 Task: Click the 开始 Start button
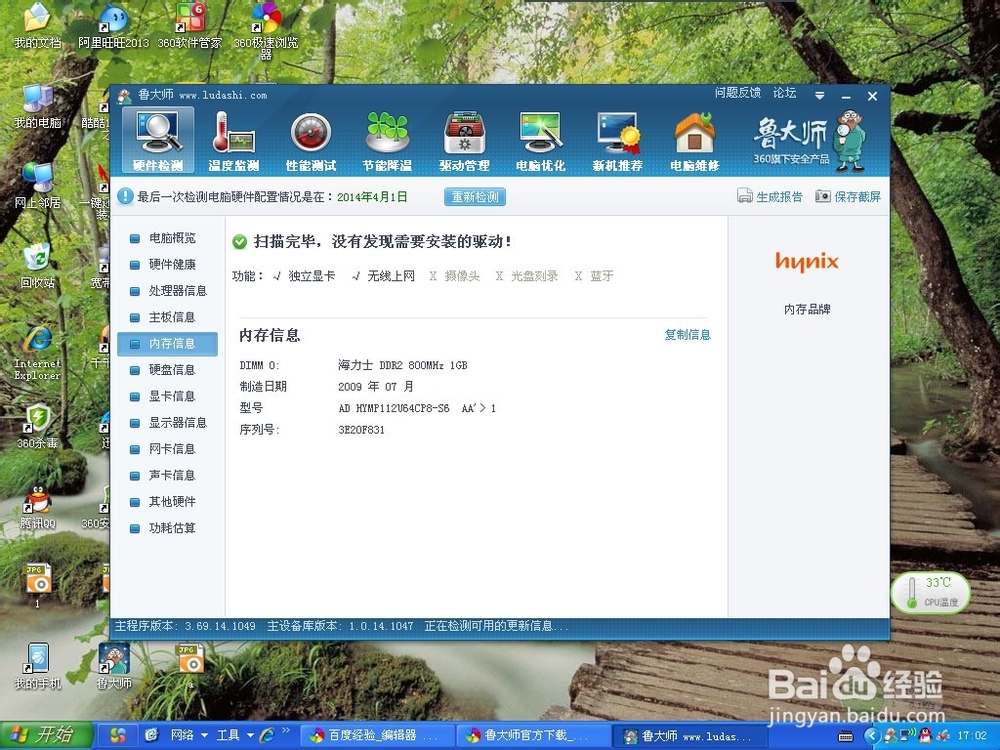(x=46, y=735)
